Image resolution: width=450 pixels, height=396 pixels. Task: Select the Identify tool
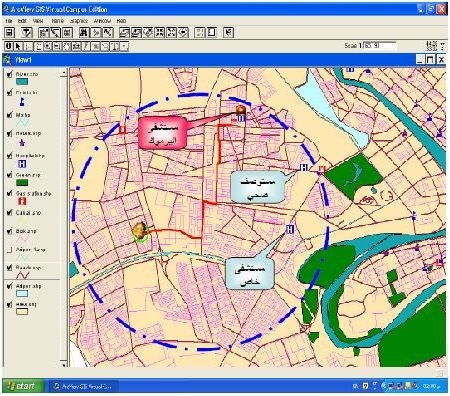point(9,46)
